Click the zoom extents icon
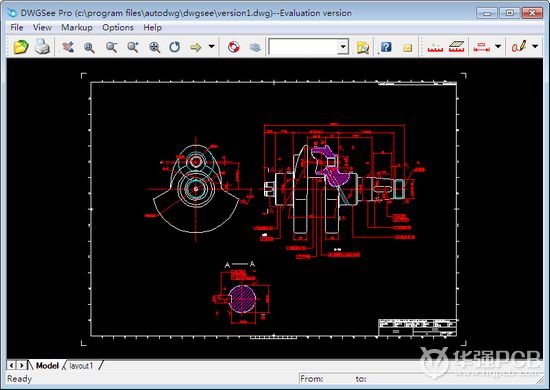The image size is (550, 390). coord(155,47)
